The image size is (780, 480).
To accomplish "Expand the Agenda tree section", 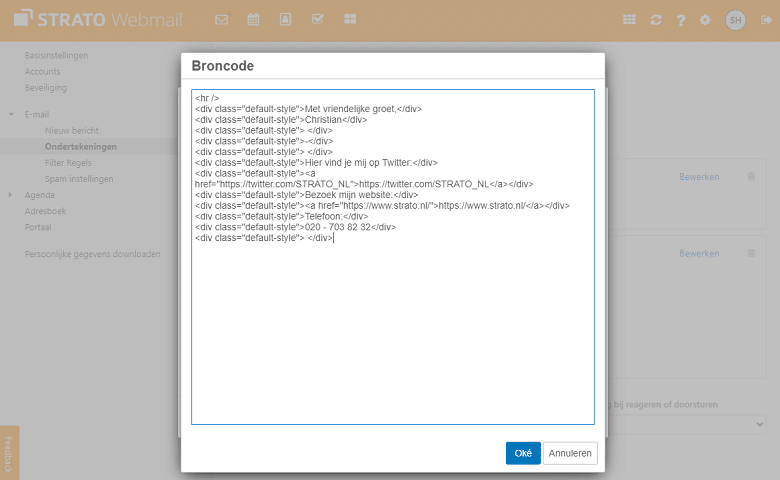I will pyautogui.click(x=10, y=194).
